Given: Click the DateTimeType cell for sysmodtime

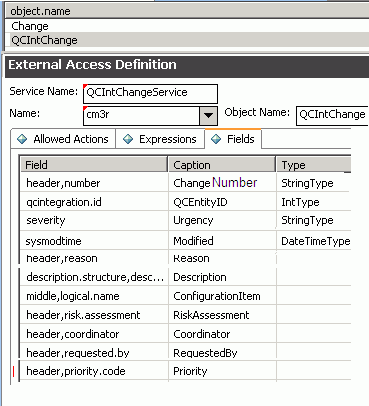Looking at the screenshot, I should pos(314,241).
